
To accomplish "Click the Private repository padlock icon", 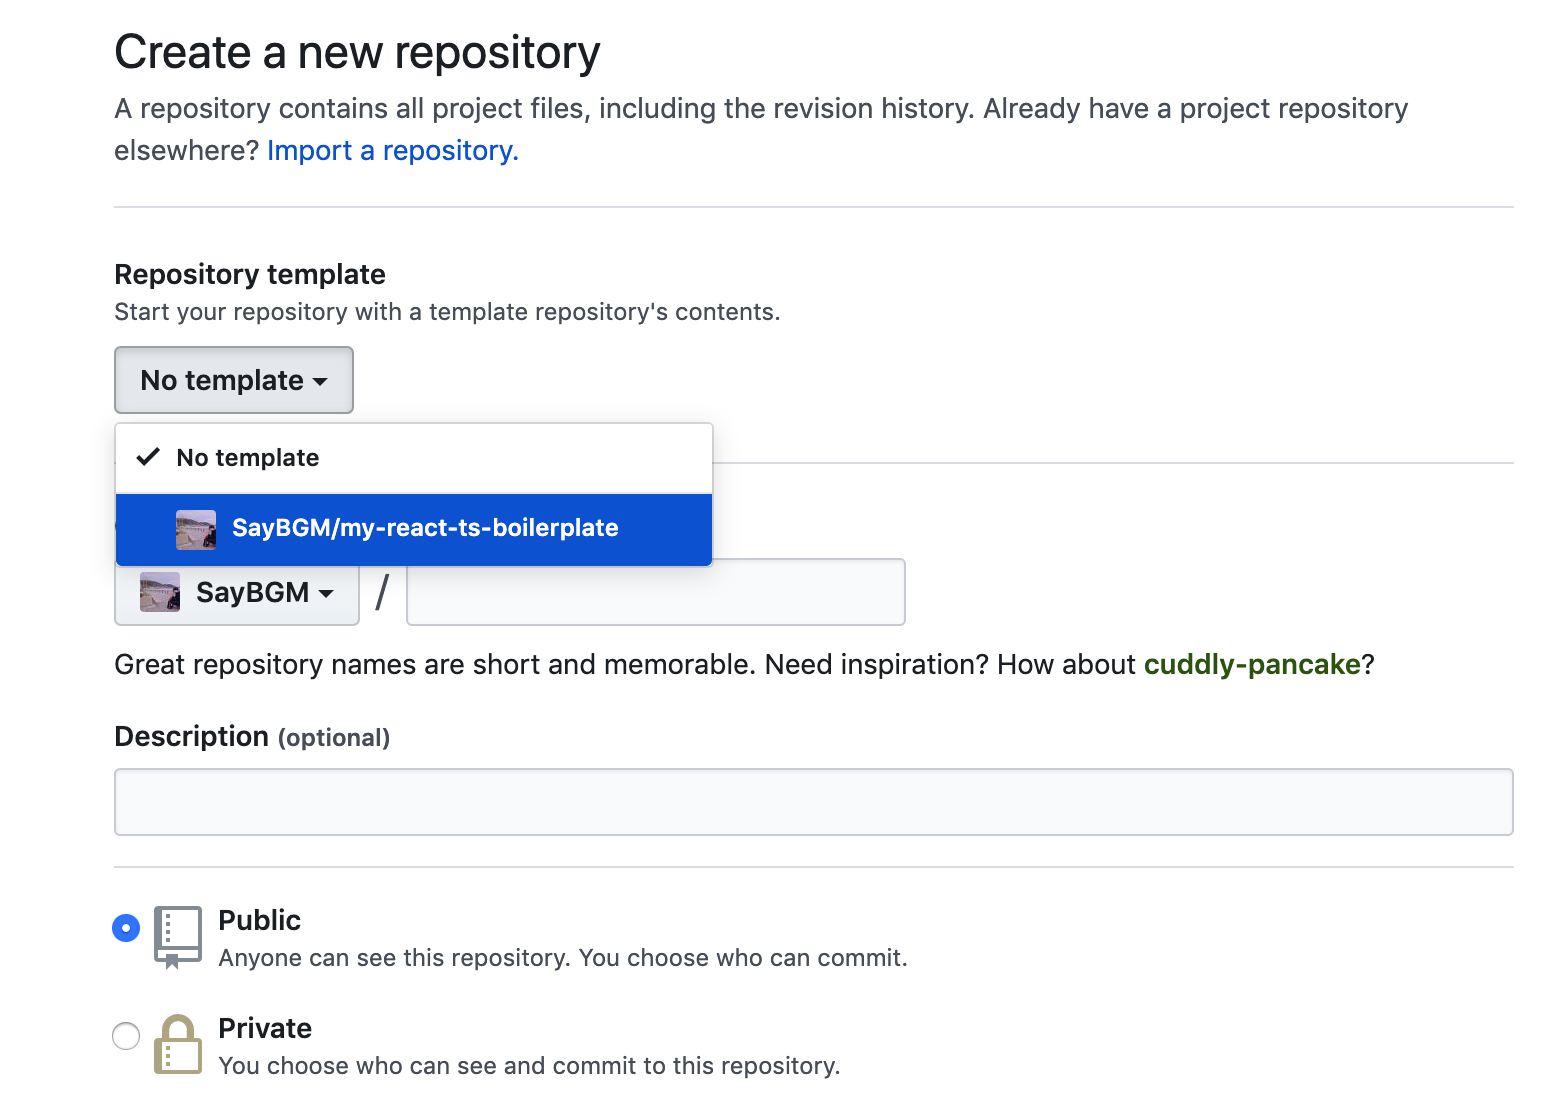I will (x=178, y=1045).
